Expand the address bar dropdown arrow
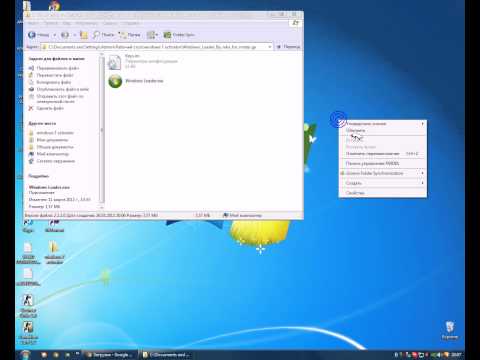The image size is (480, 360). (x=270, y=47)
